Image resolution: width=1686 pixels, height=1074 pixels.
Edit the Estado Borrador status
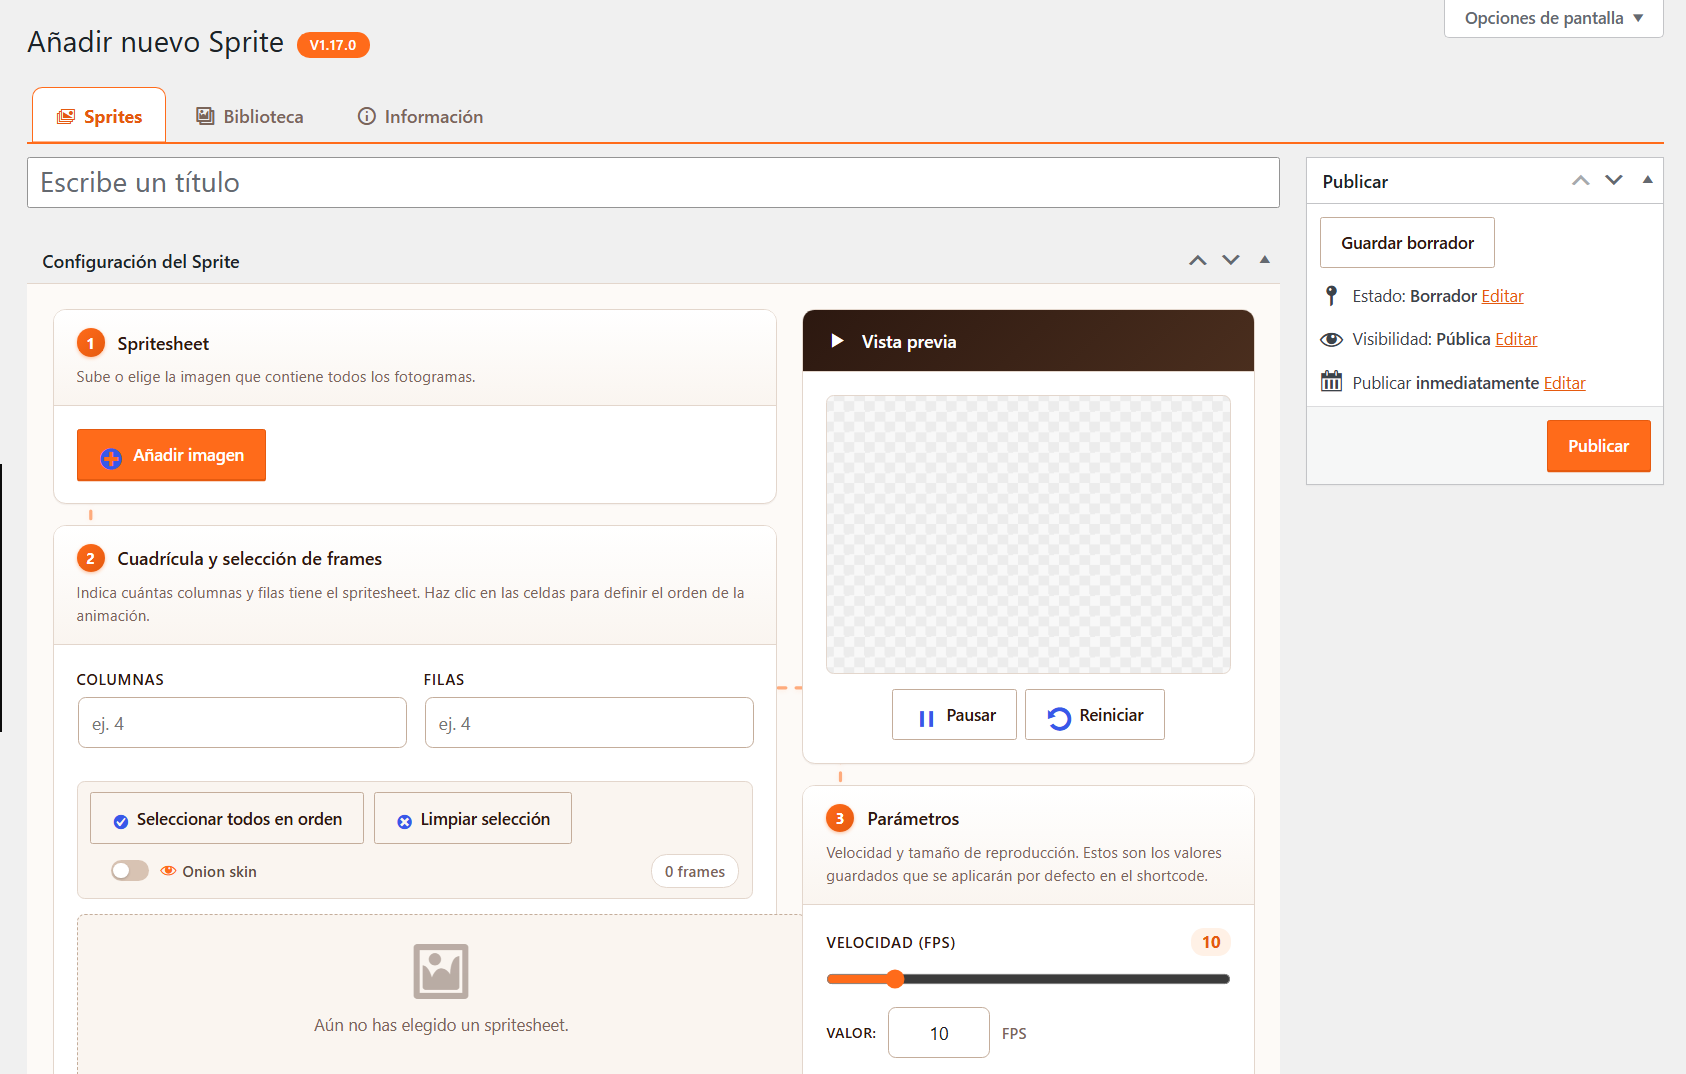click(x=1502, y=296)
